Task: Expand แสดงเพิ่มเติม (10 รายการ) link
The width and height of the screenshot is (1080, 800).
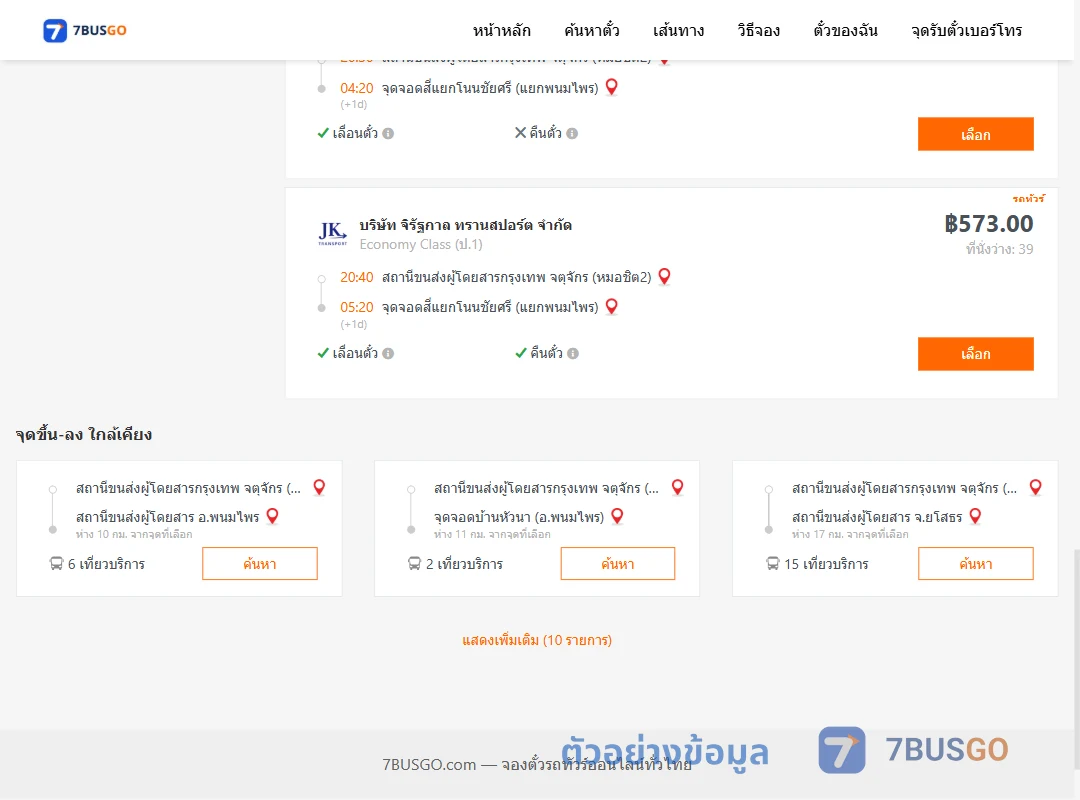Action: [537, 640]
